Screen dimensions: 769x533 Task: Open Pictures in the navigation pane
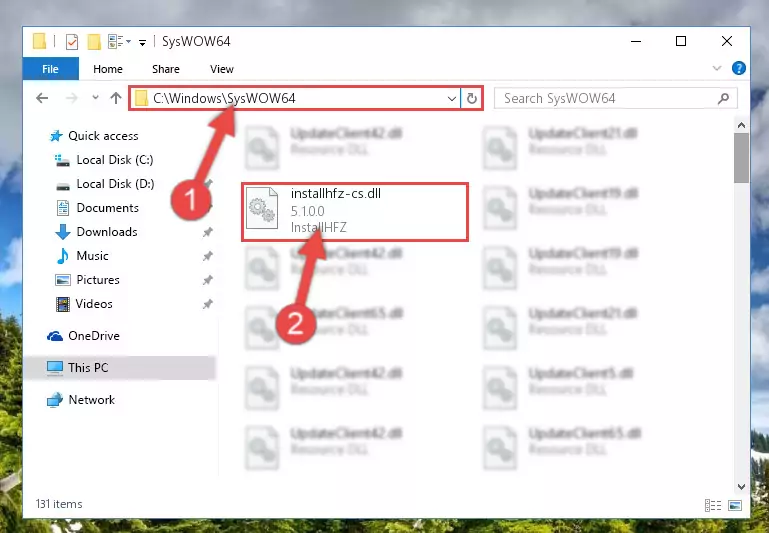coord(98,280)
